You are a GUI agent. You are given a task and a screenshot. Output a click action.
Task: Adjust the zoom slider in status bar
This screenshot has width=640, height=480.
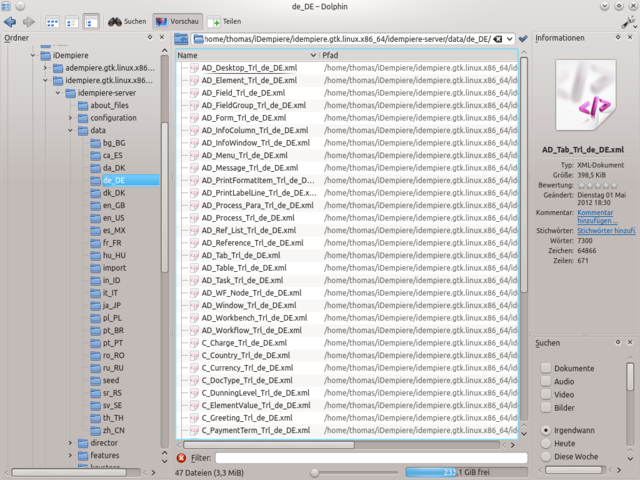314,471
